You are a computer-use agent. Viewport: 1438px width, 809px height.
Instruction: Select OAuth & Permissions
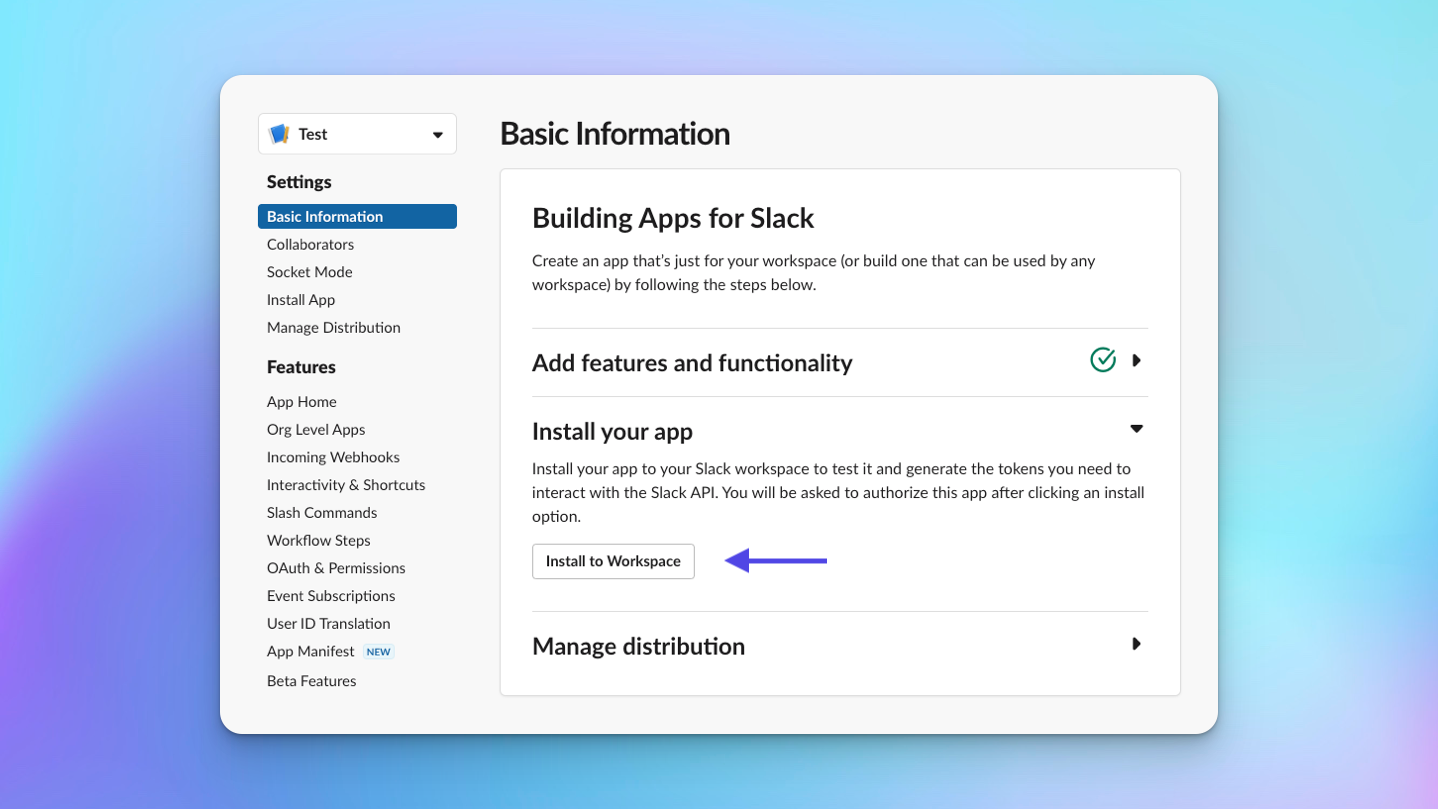[x=335, y=568]
